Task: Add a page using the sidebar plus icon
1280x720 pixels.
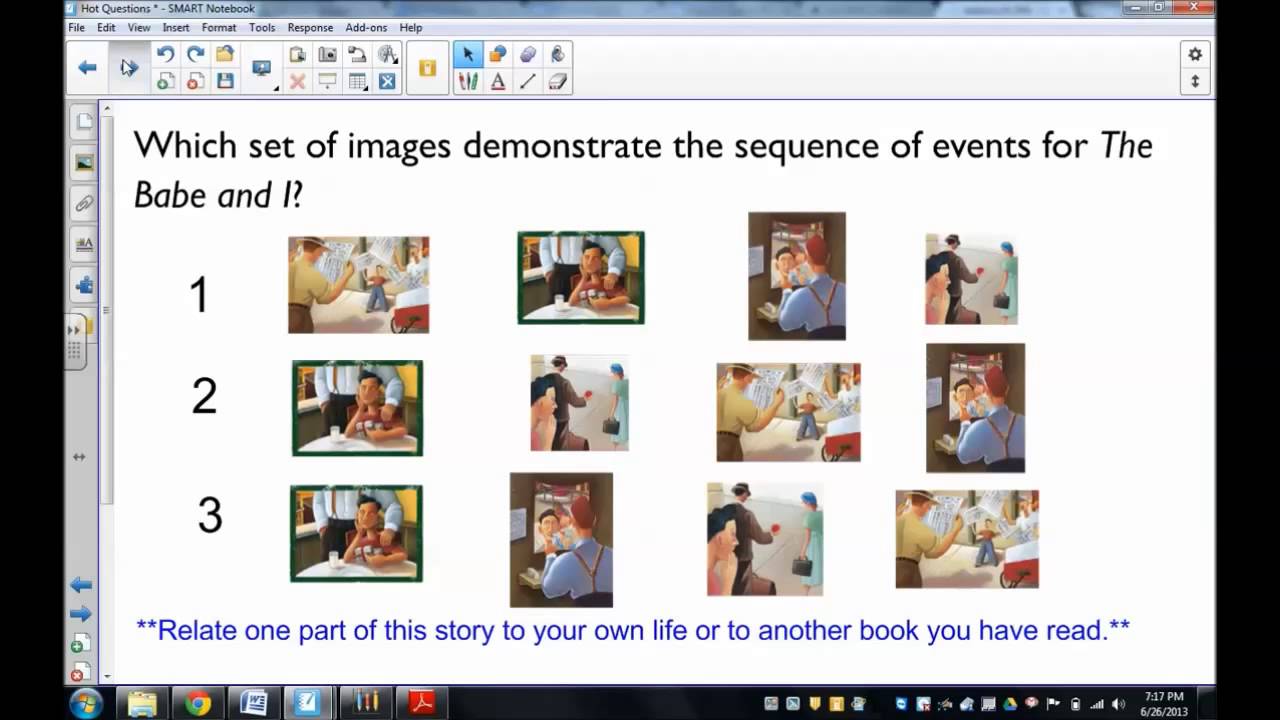Action: [81, 643]
